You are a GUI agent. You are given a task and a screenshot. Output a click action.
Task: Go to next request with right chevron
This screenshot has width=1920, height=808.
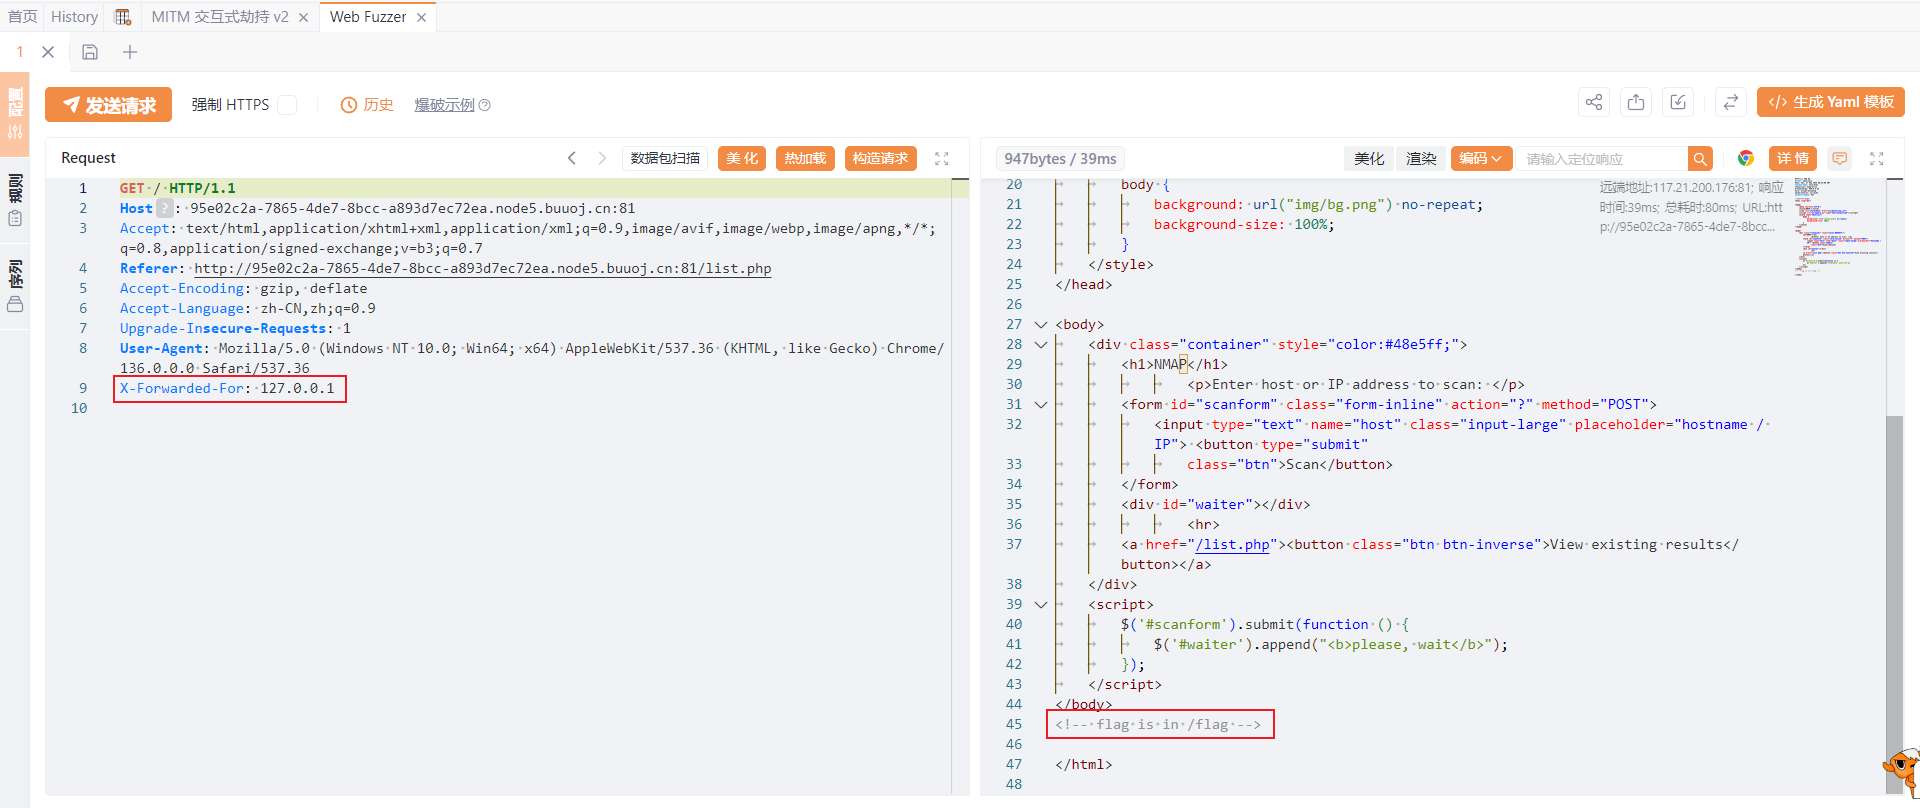(602, 158)
